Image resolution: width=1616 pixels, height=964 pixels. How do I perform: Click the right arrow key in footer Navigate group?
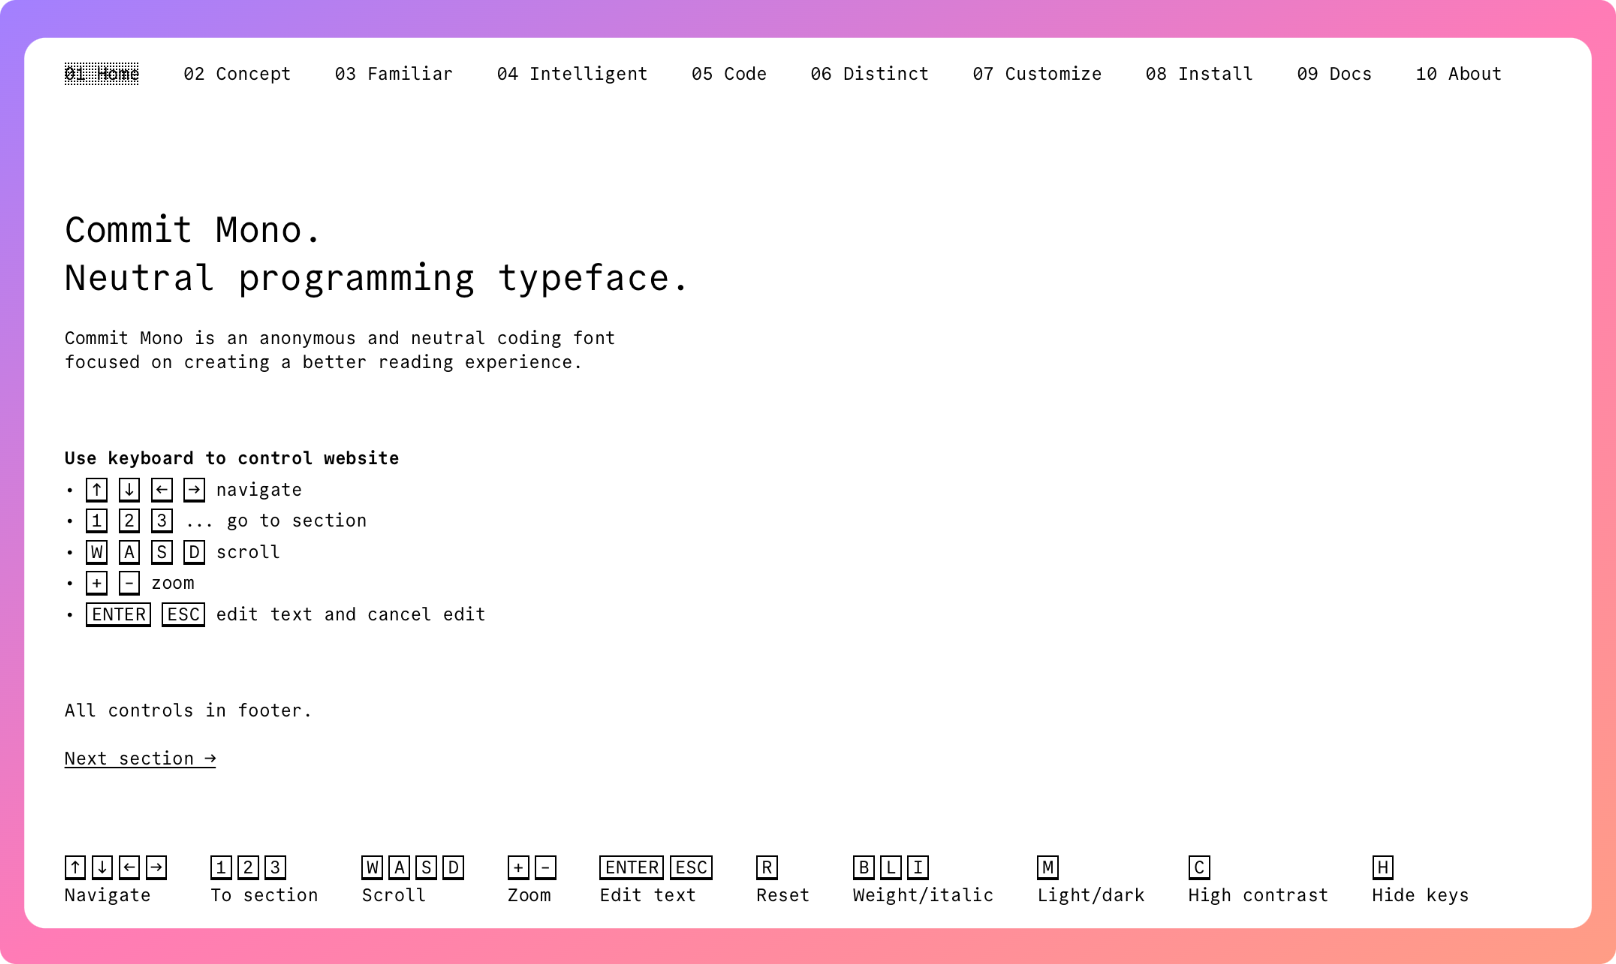pyautogui.click(x=156, y=867)
